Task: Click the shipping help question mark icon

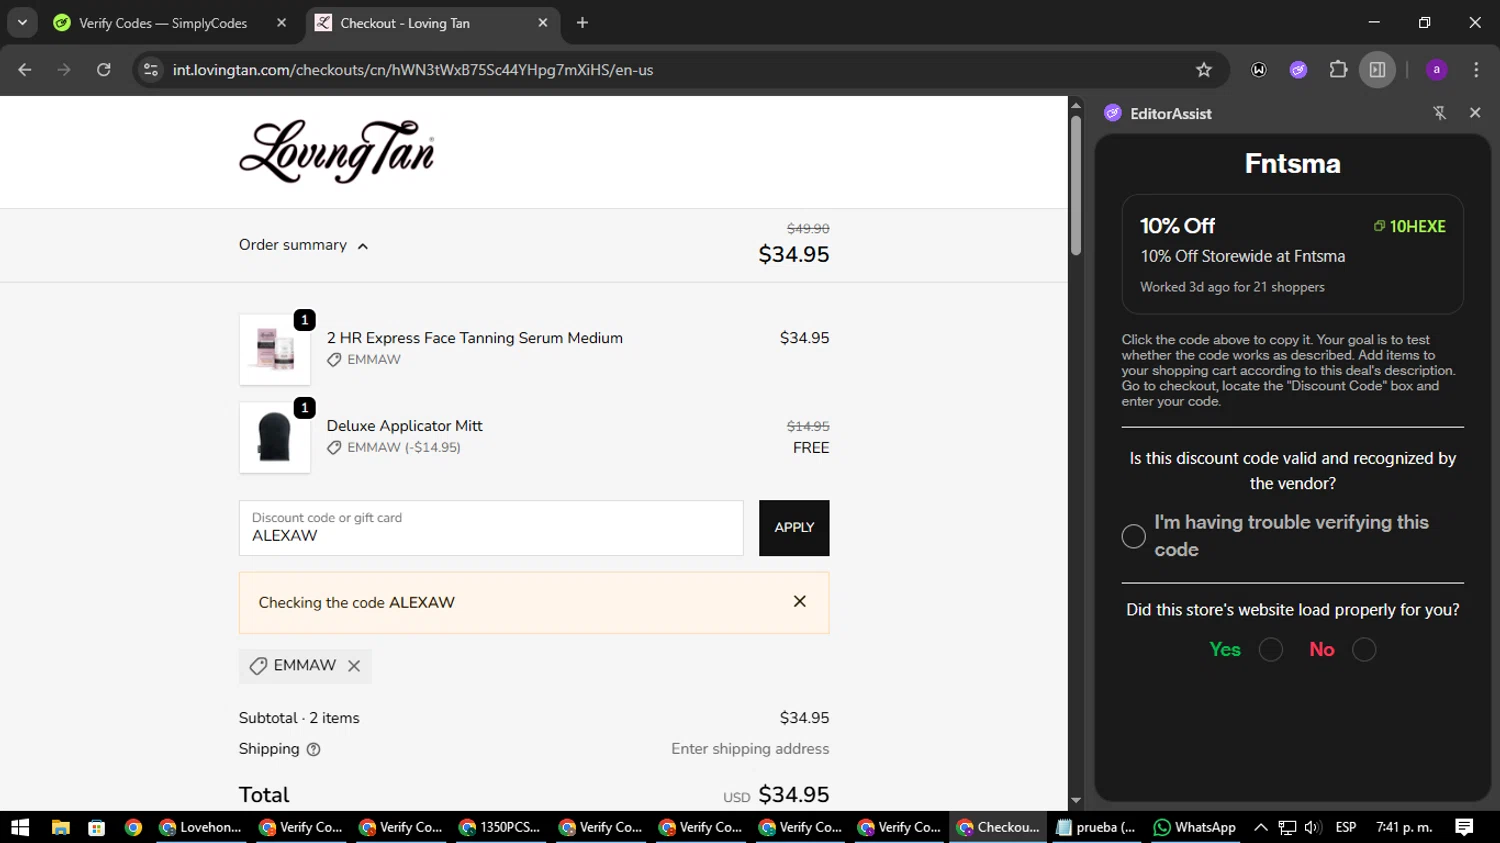Action: (x=313, y=749)
